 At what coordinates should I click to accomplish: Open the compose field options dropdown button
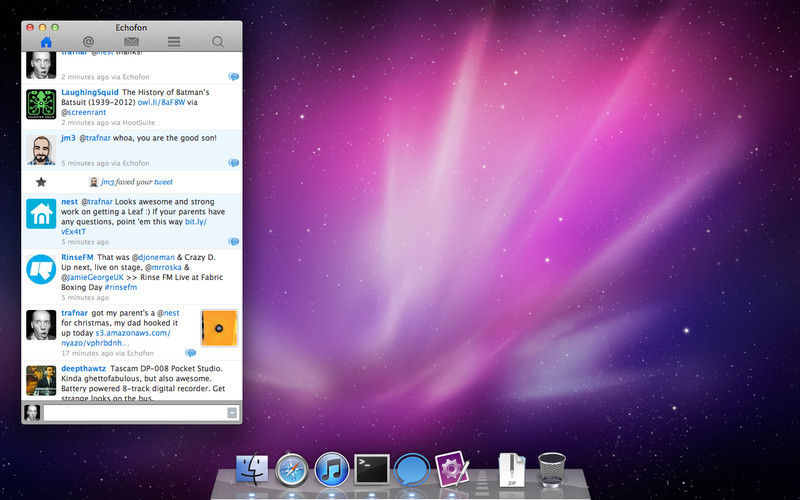tap(232, 413)
